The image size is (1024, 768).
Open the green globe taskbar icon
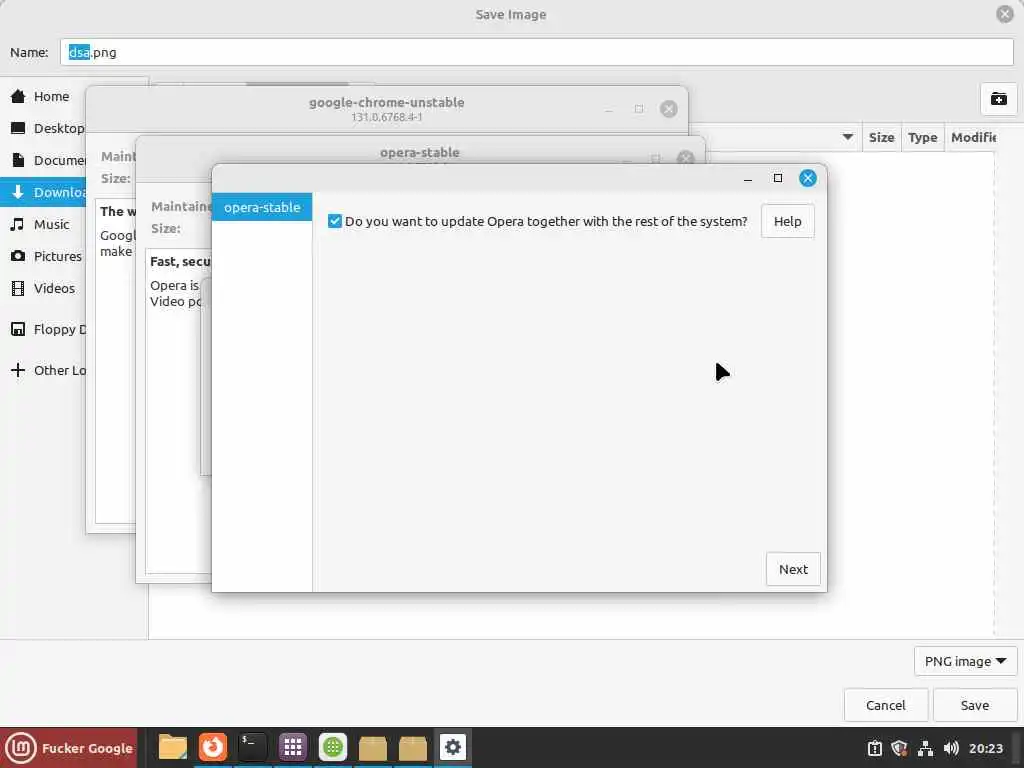coord(332,747)
